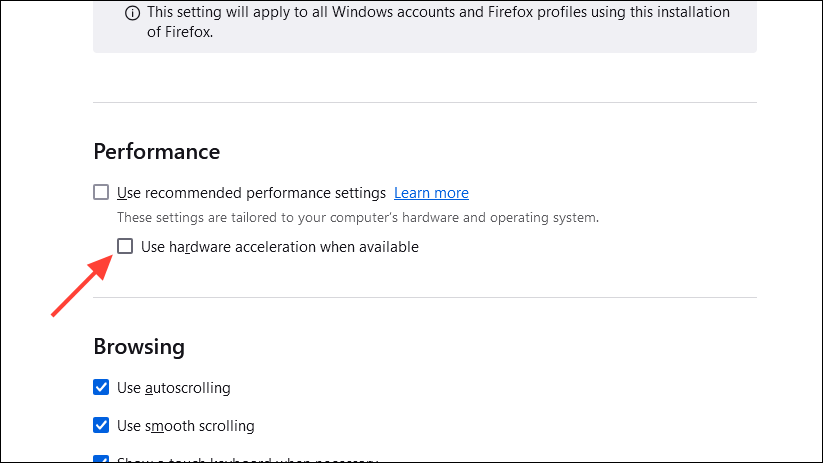Click the 'Use recommended performance settings' label text
Image resolution: width=823 pixels, height=463 pixels.
coord(251,193)
